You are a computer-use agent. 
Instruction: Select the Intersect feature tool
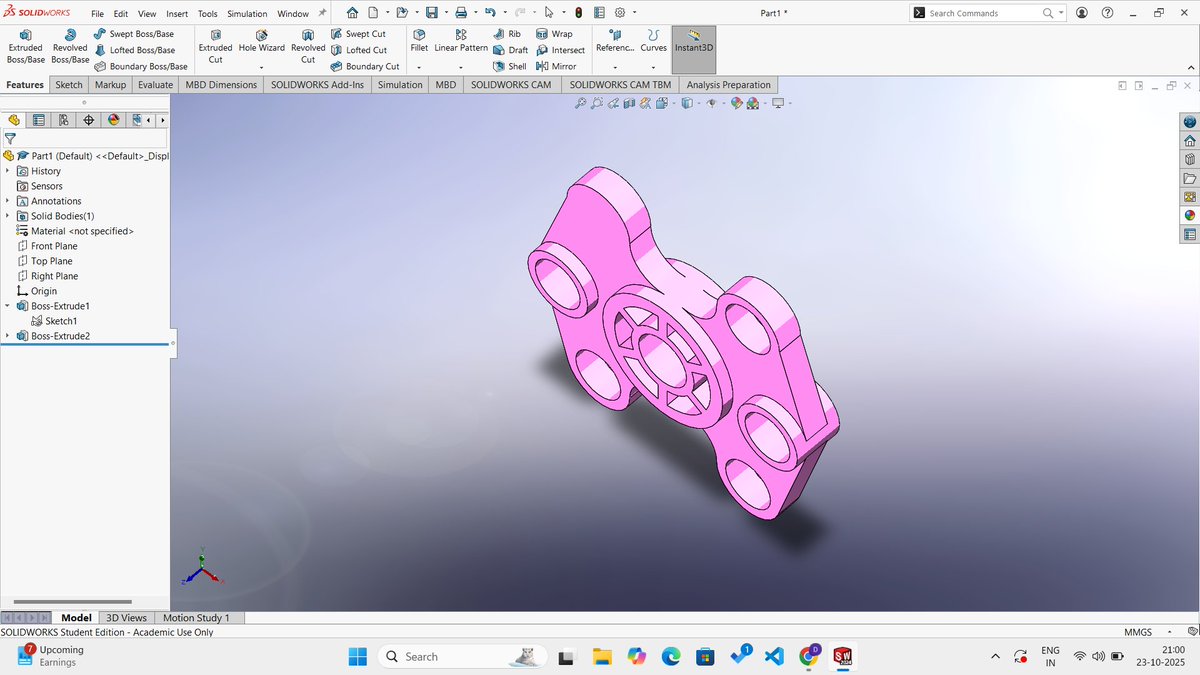(560, 50)
